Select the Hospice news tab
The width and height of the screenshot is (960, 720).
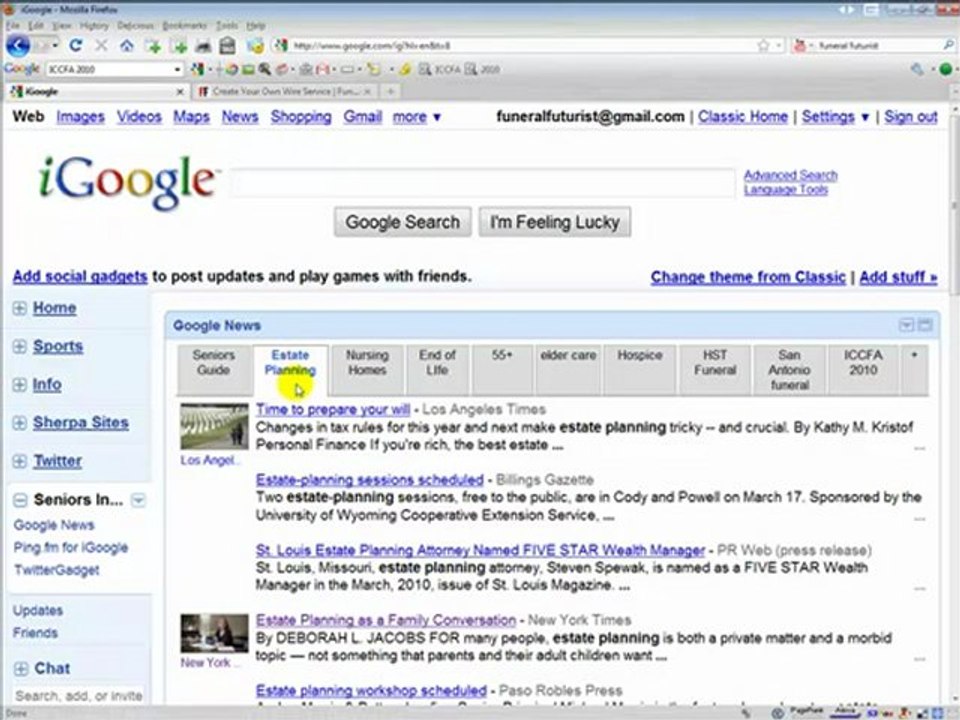tap(640, 370)
